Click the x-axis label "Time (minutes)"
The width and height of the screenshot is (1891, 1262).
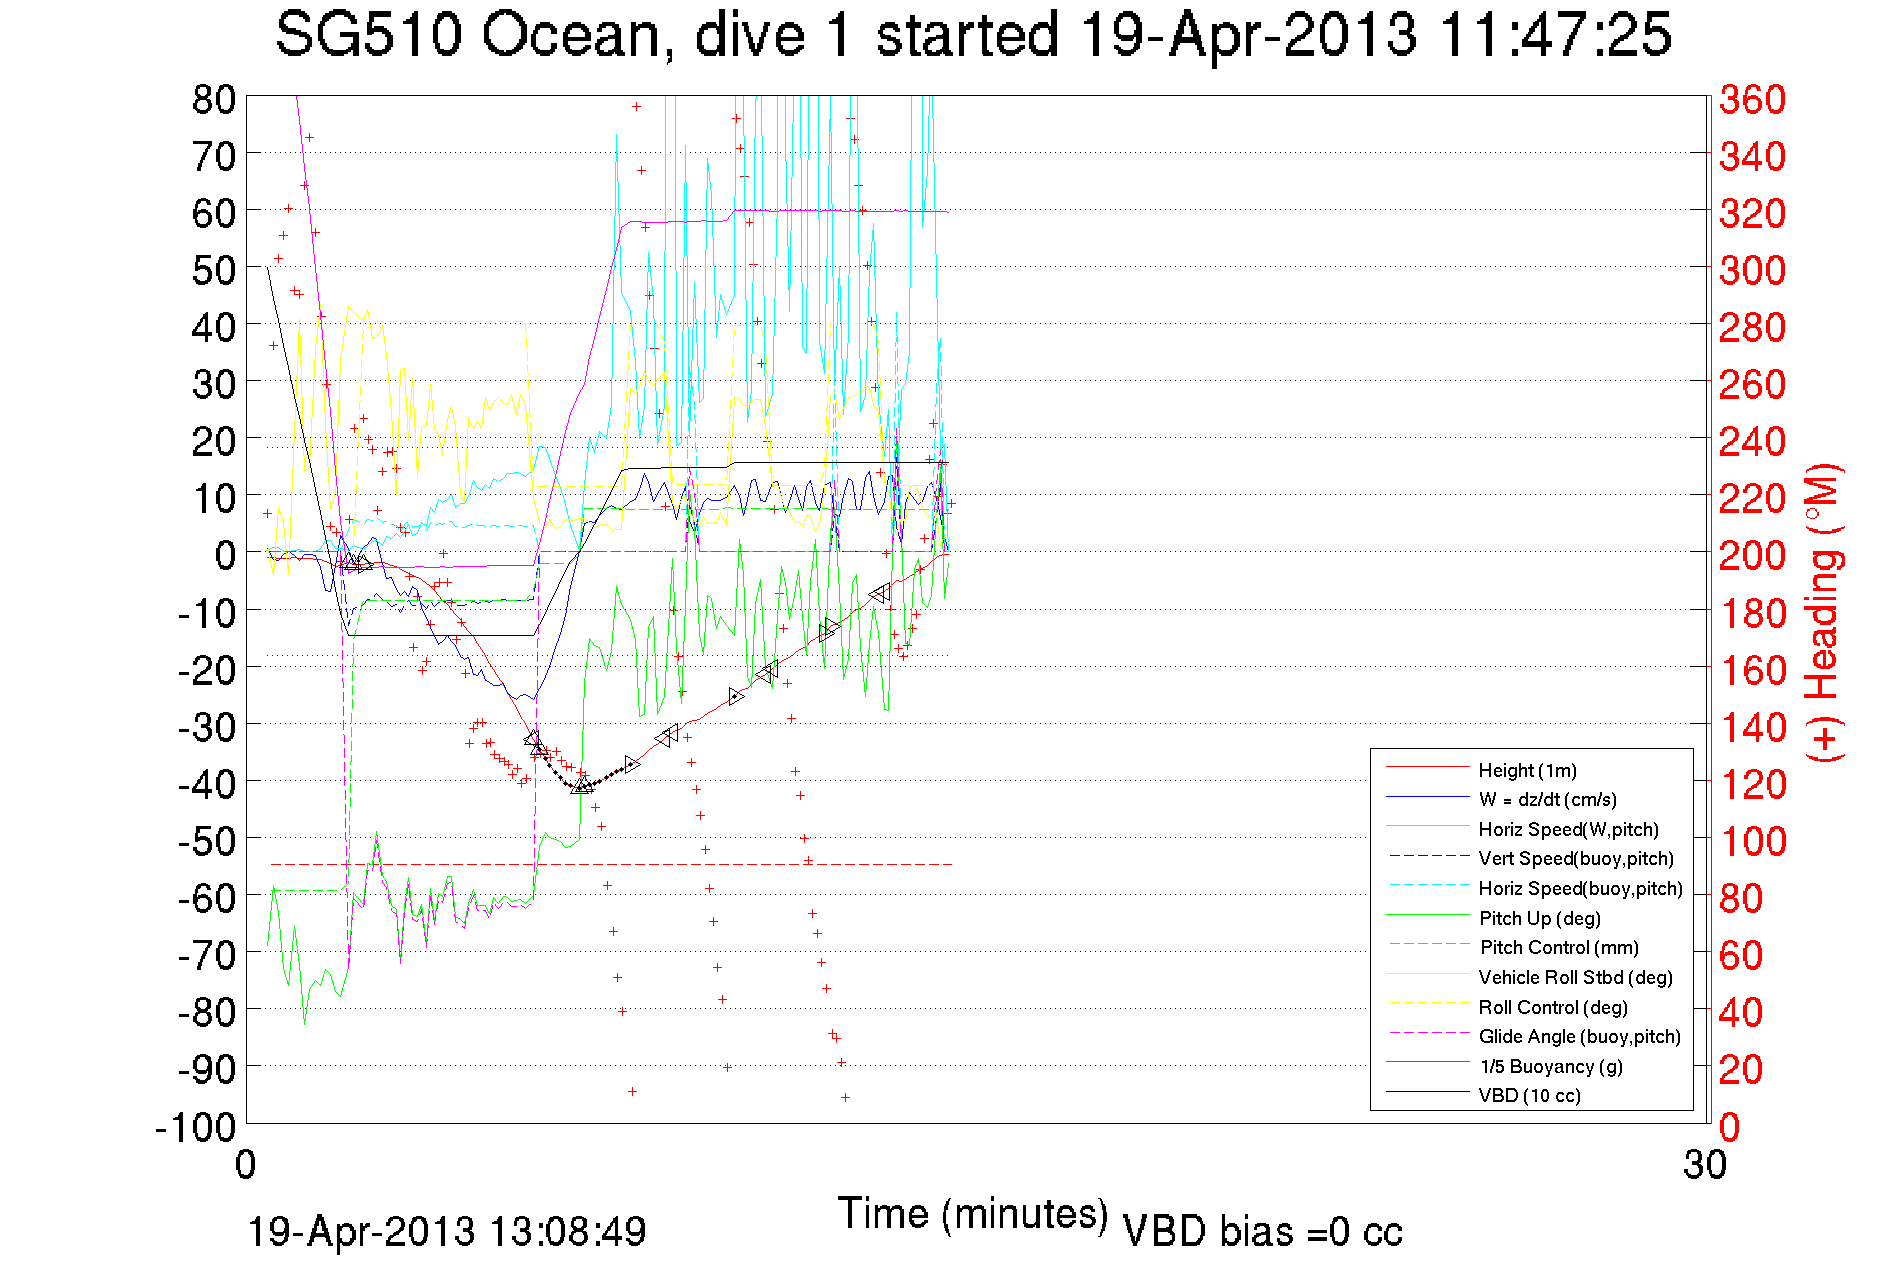click(x=973, y=1214)
